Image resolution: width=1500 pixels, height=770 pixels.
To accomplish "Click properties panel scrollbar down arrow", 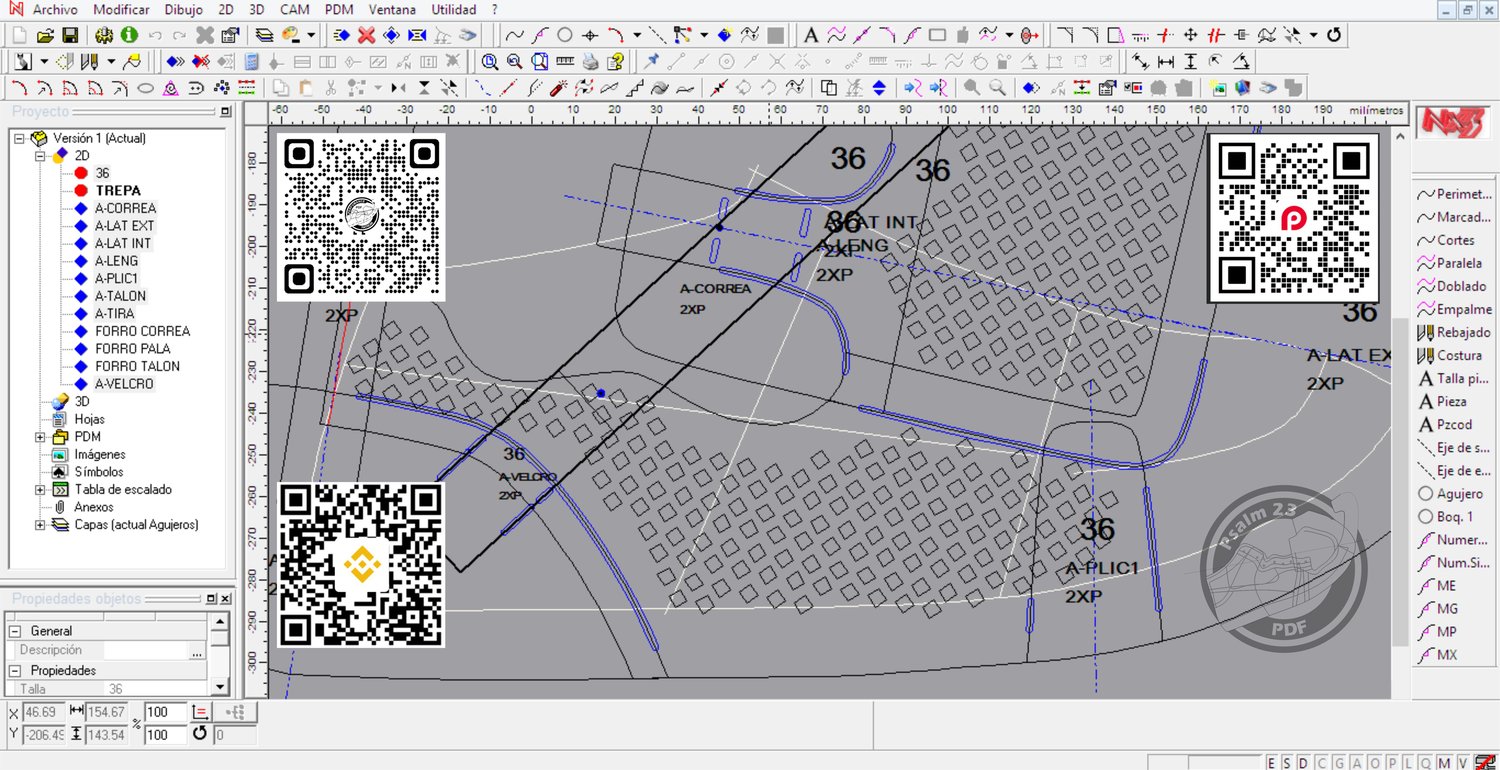I will tap(220, 687).
